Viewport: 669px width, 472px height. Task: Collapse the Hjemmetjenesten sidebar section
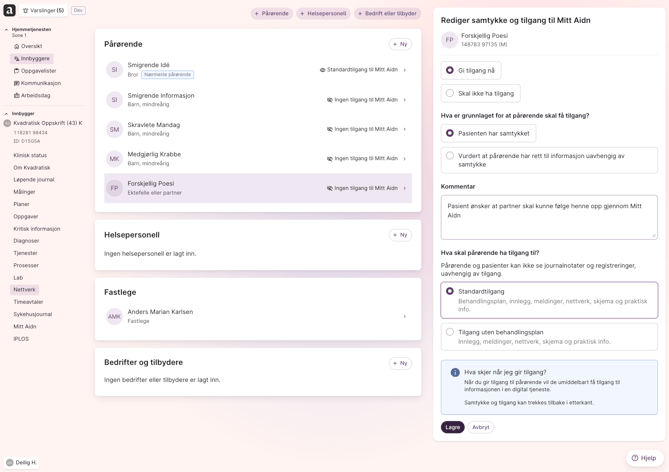pyautogui.click(x=6, y=30)
